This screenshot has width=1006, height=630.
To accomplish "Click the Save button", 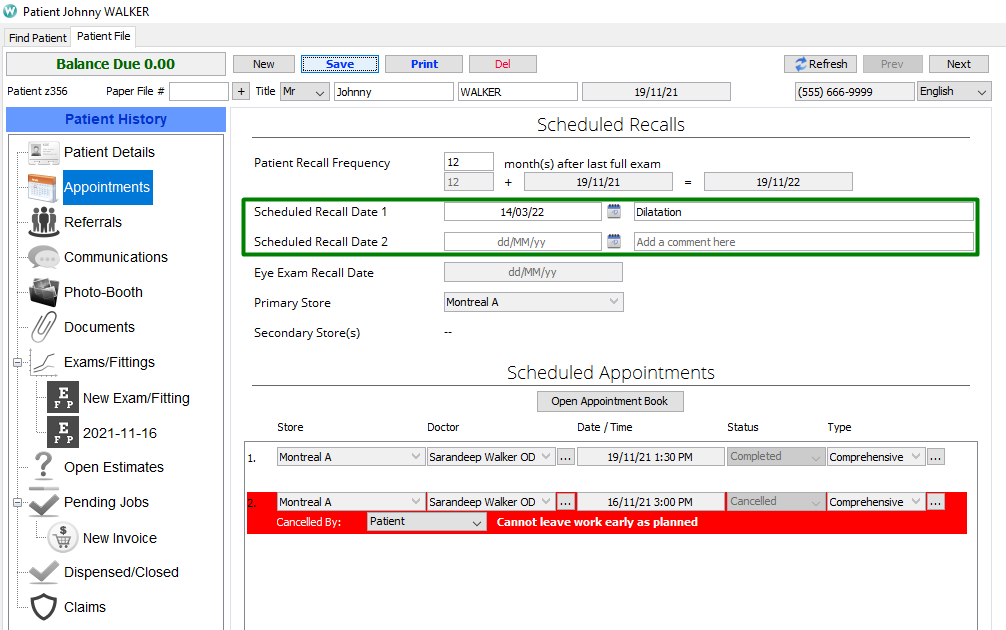I will 340,64.
